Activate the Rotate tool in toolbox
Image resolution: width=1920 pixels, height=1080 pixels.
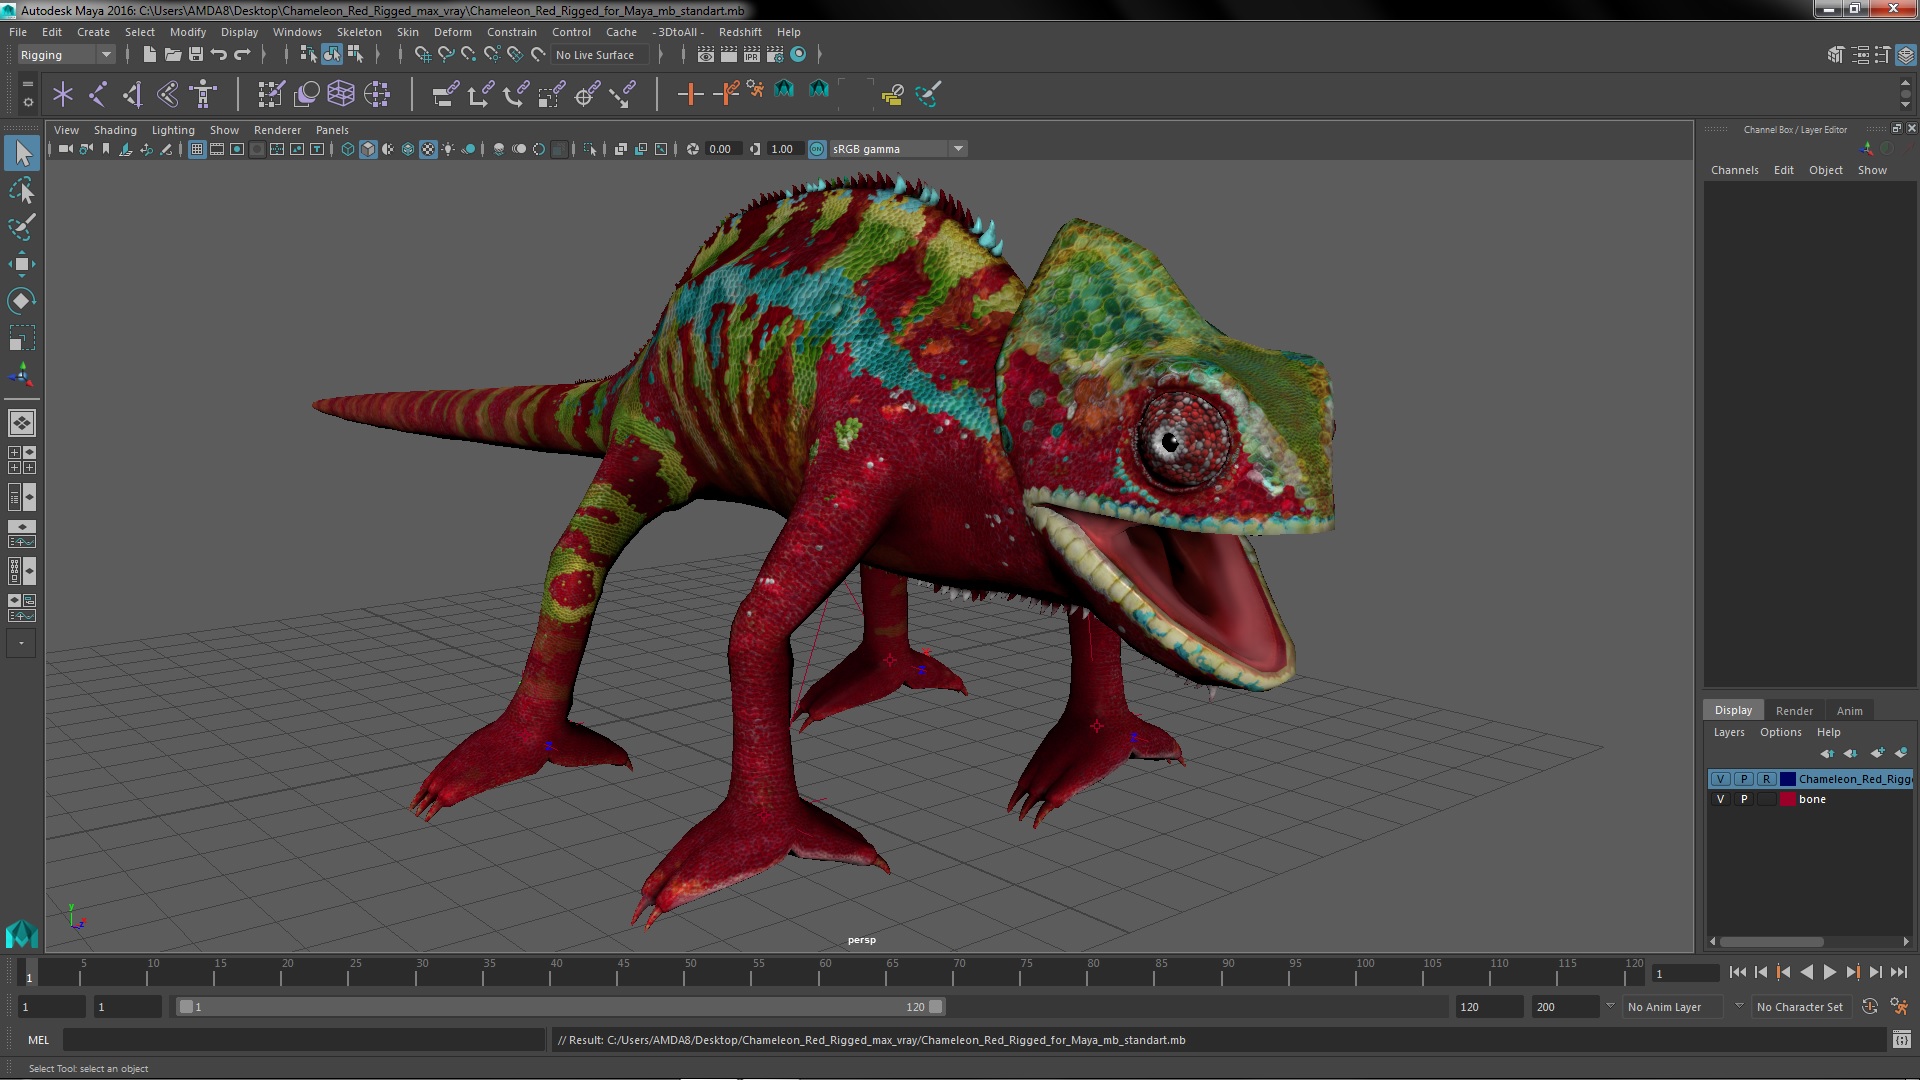(22, 301)
